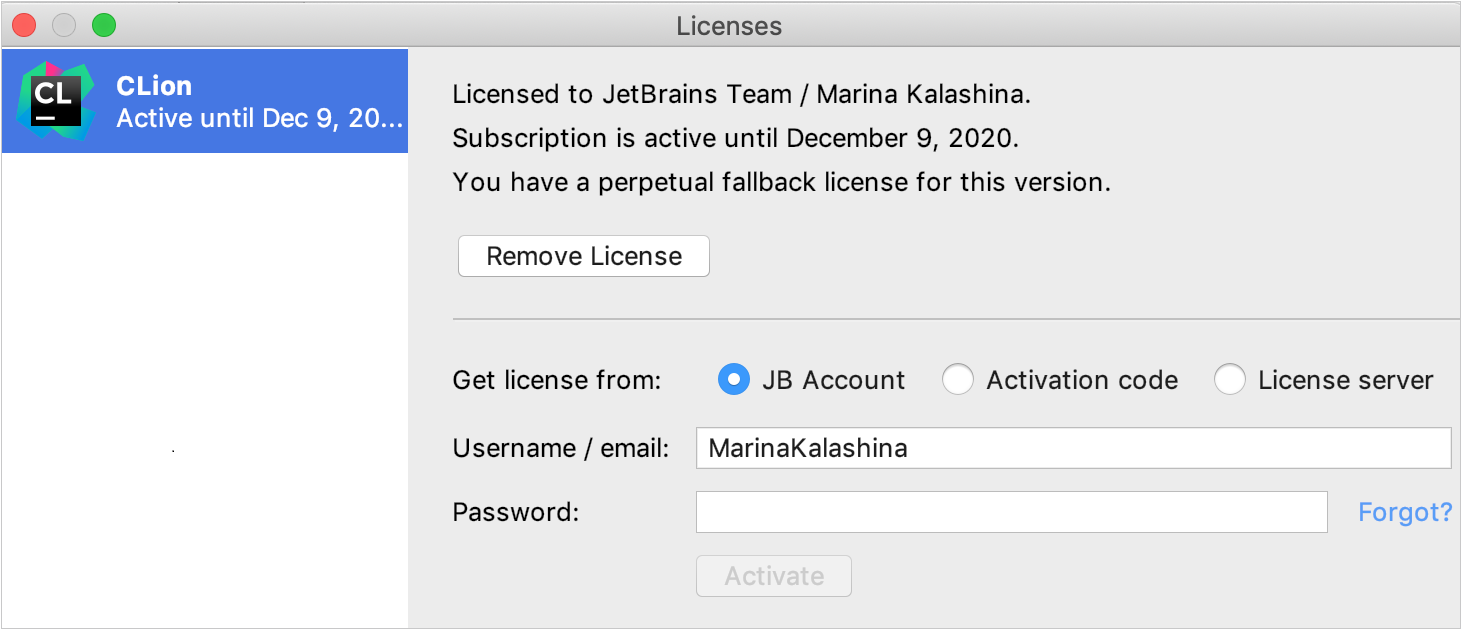Viewport: 1462px width, 631px height.
Task: Choose Activation code as license source
Action: tap(958, 380)
